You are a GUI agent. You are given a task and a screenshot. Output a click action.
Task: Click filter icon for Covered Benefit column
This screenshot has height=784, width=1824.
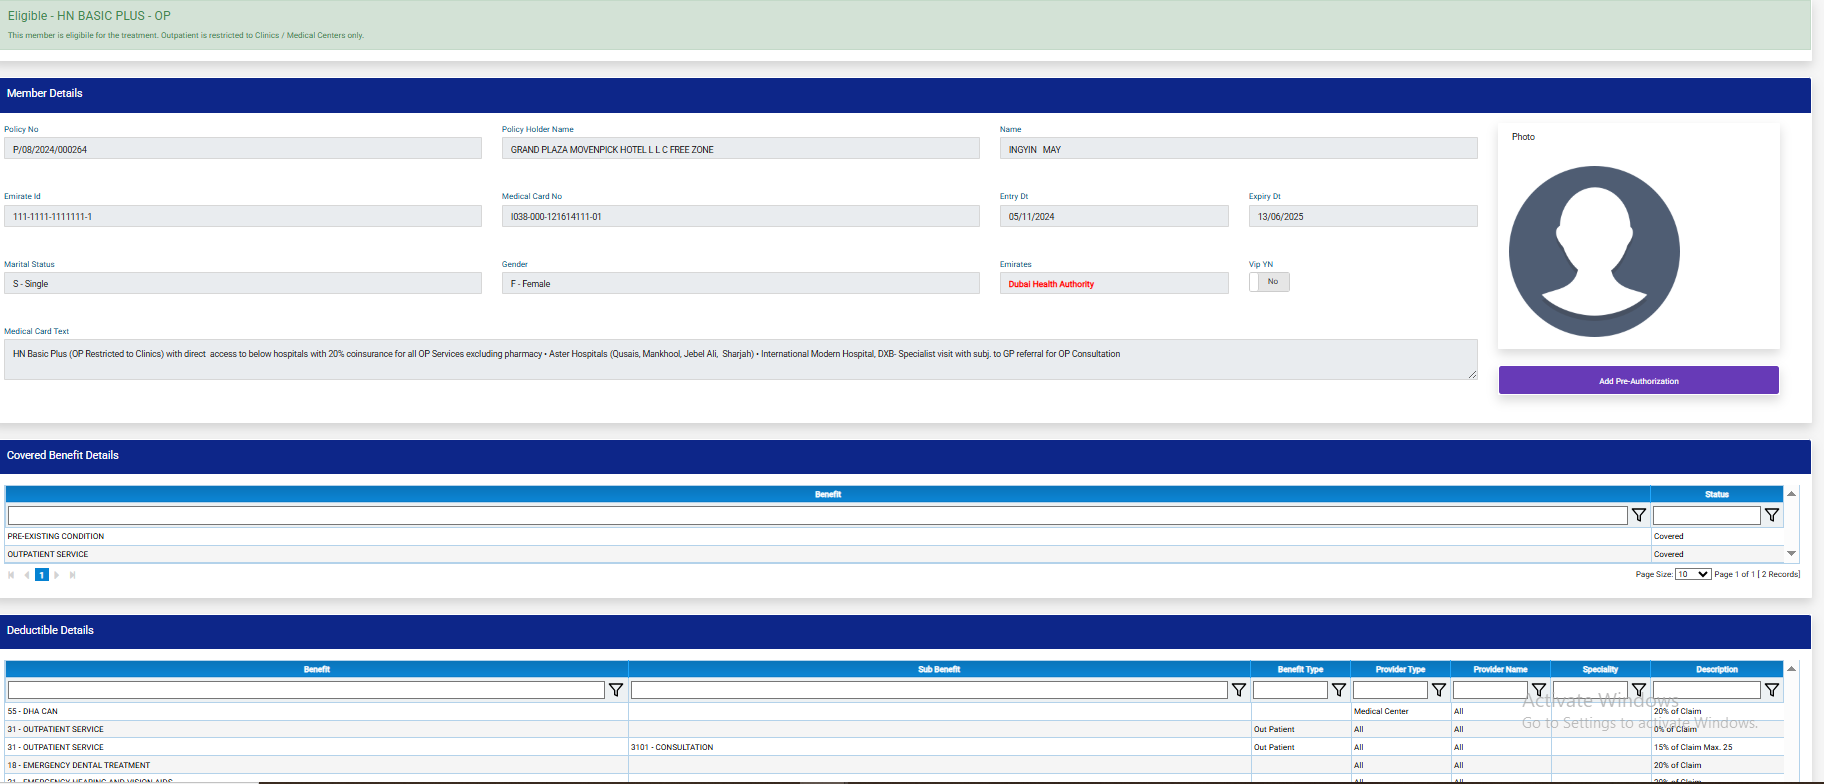pos(1639,515)
